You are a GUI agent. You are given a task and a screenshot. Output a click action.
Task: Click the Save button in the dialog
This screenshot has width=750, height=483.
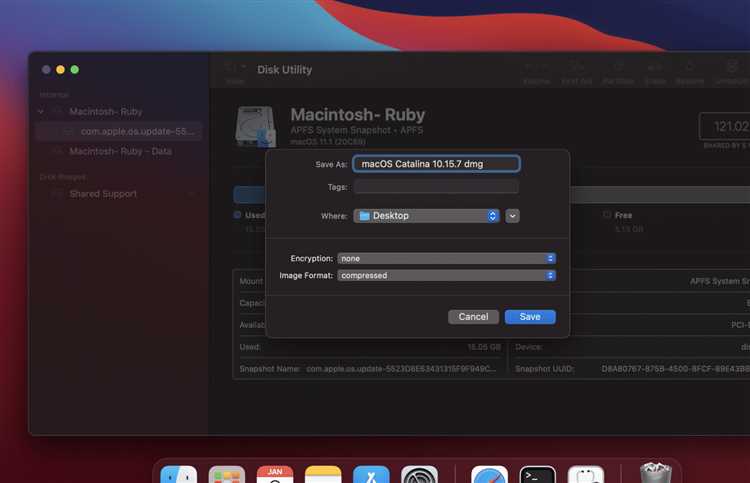coord(530,317)
